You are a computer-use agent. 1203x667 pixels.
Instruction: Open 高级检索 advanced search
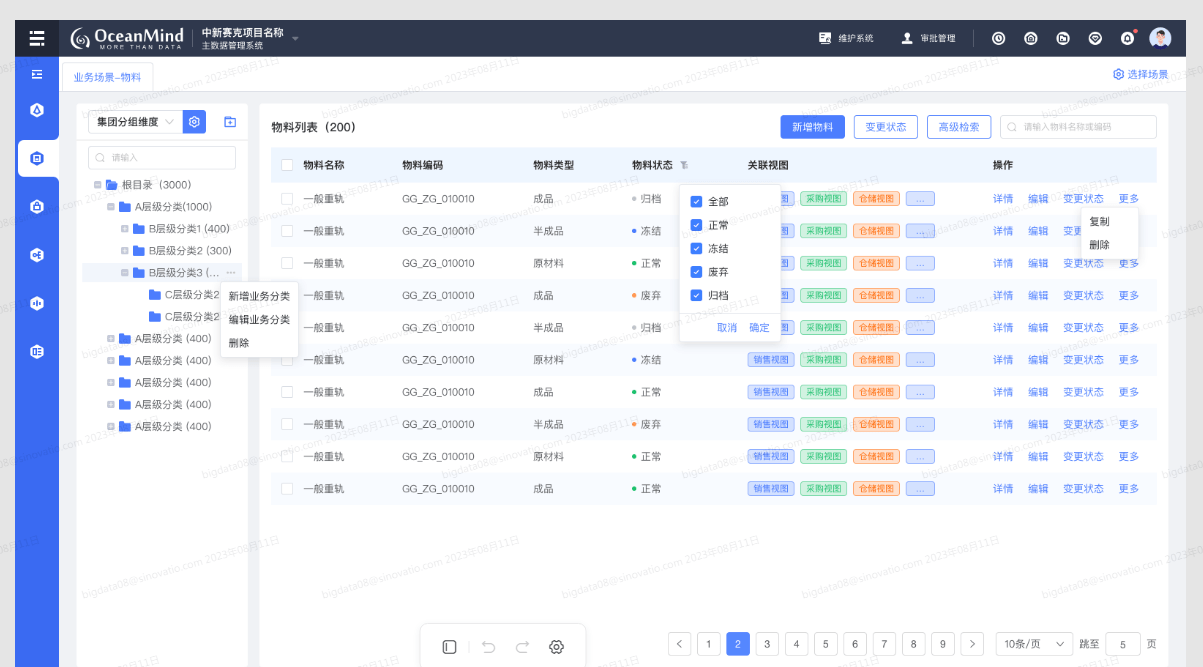click(x=959, y=127)
